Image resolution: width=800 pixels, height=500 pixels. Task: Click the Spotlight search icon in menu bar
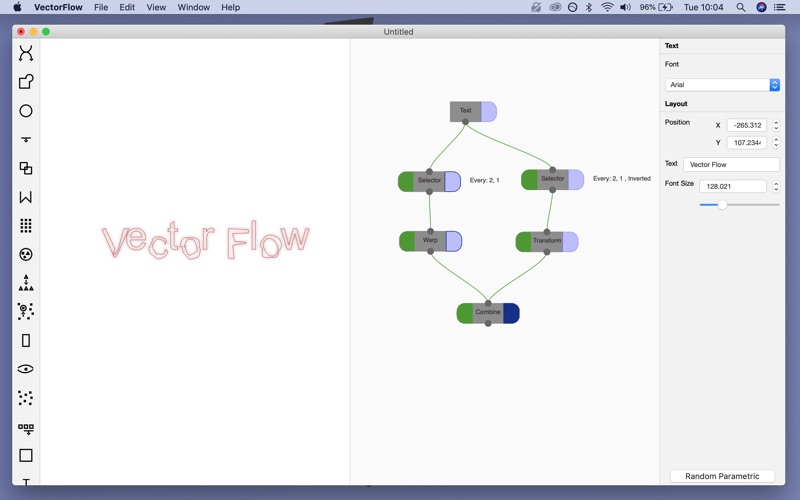741,7
